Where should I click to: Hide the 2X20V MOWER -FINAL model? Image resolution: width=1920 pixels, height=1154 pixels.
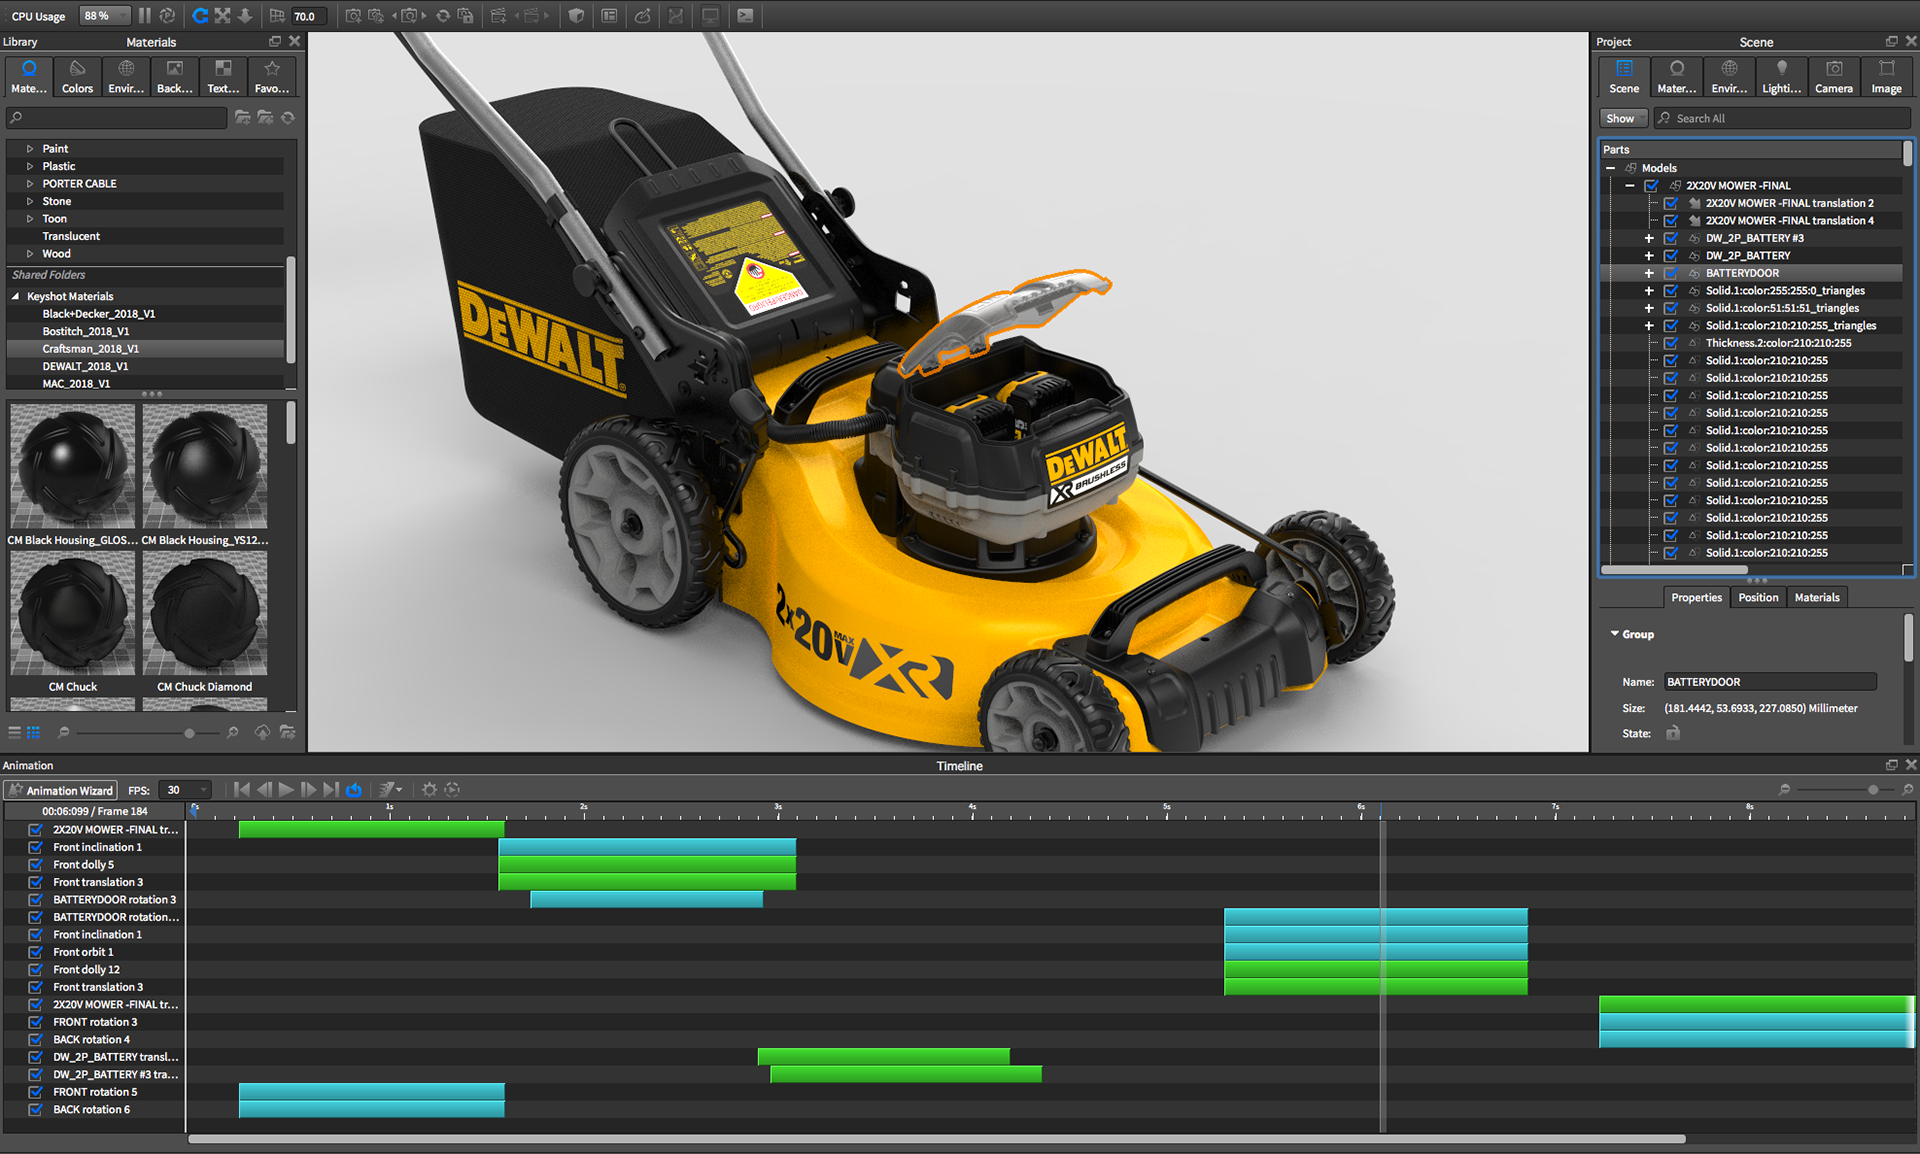pyautogui.click(x=1651, y=186)
